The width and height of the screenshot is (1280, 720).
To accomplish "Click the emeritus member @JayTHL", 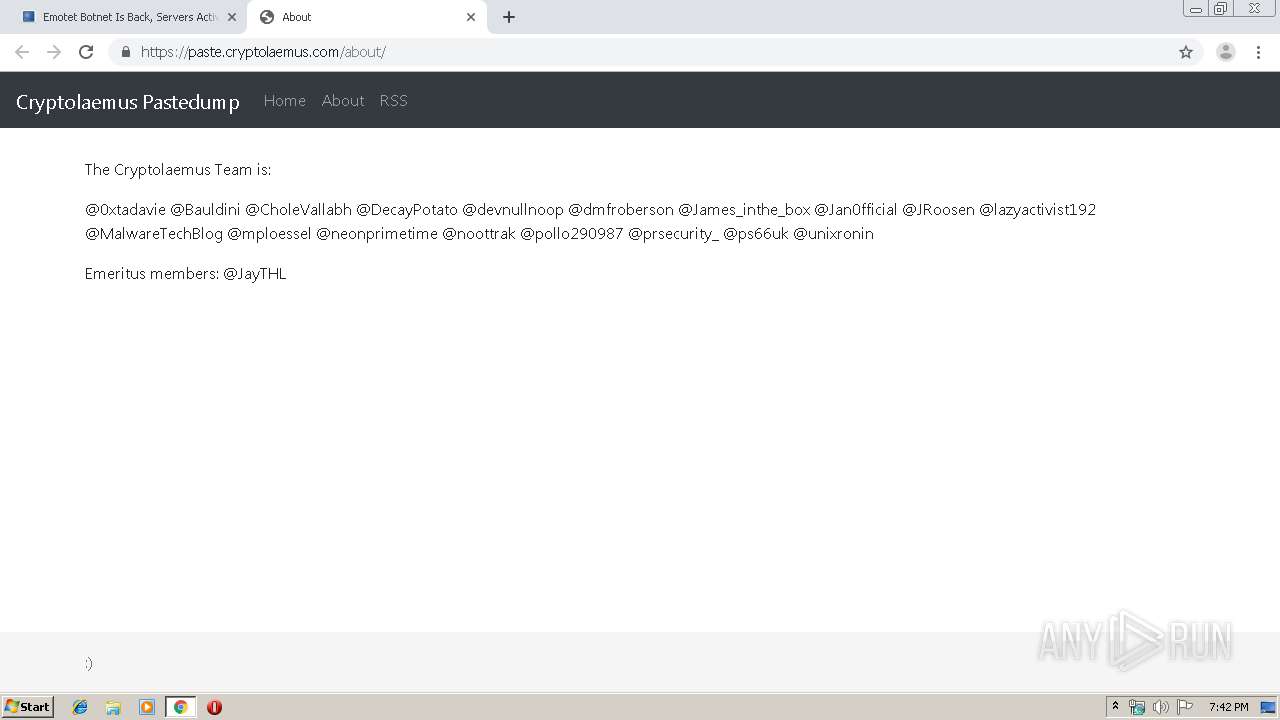I will [255, 273].
